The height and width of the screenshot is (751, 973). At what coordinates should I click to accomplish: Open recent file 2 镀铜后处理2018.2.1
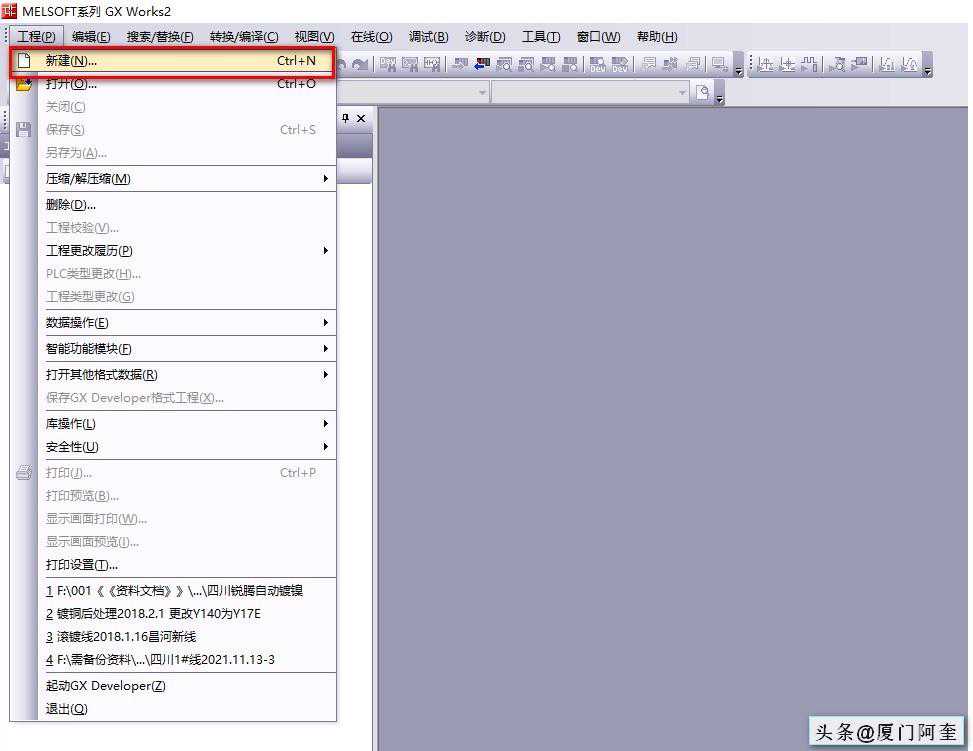coord(153,614)
